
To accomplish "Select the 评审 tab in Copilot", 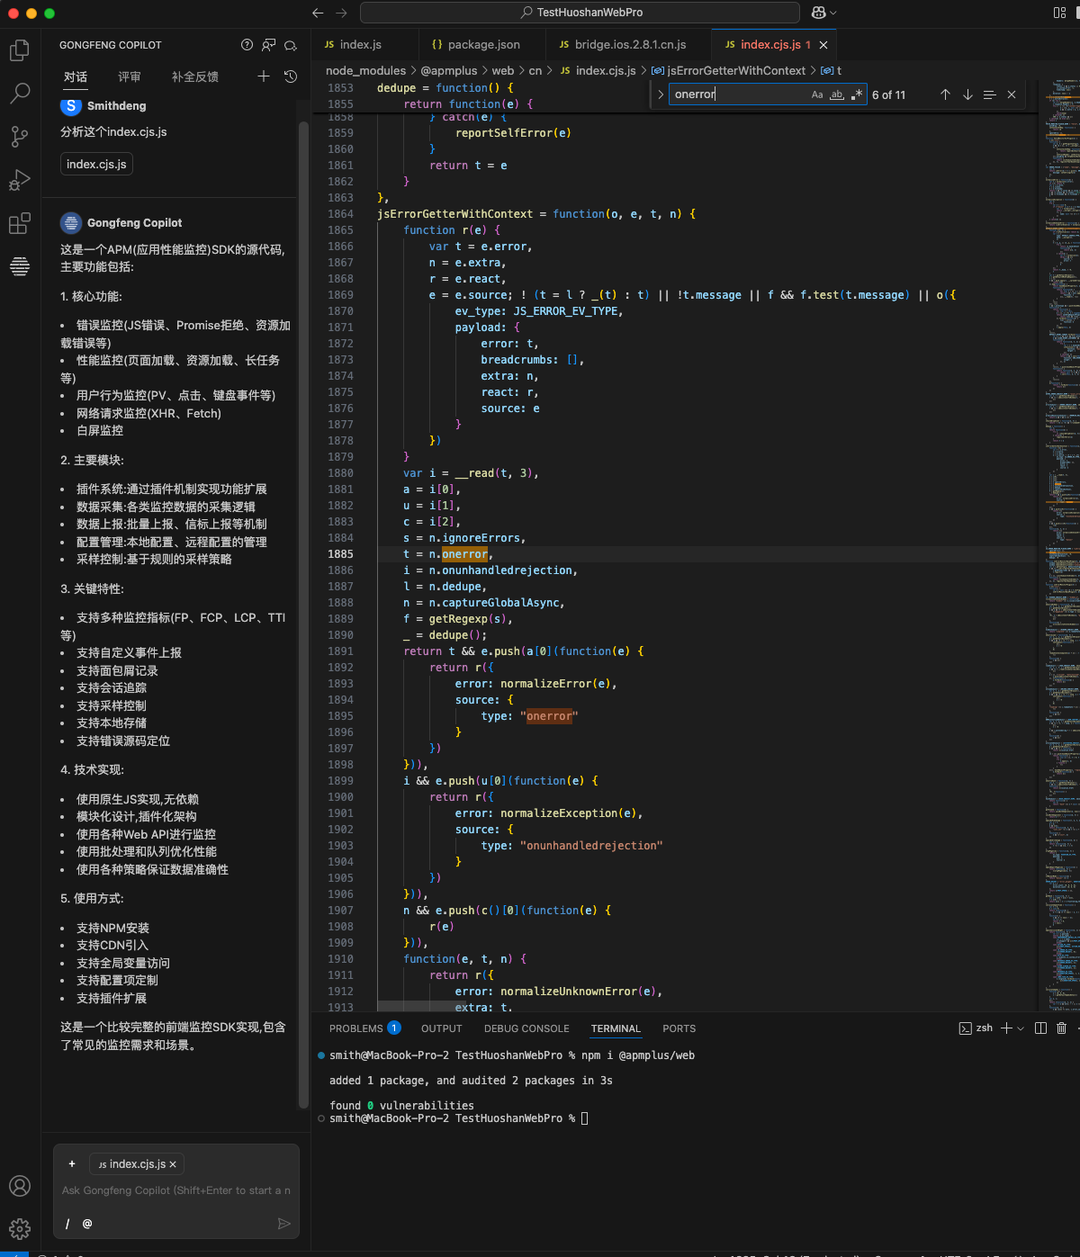I will coord(129,77).
